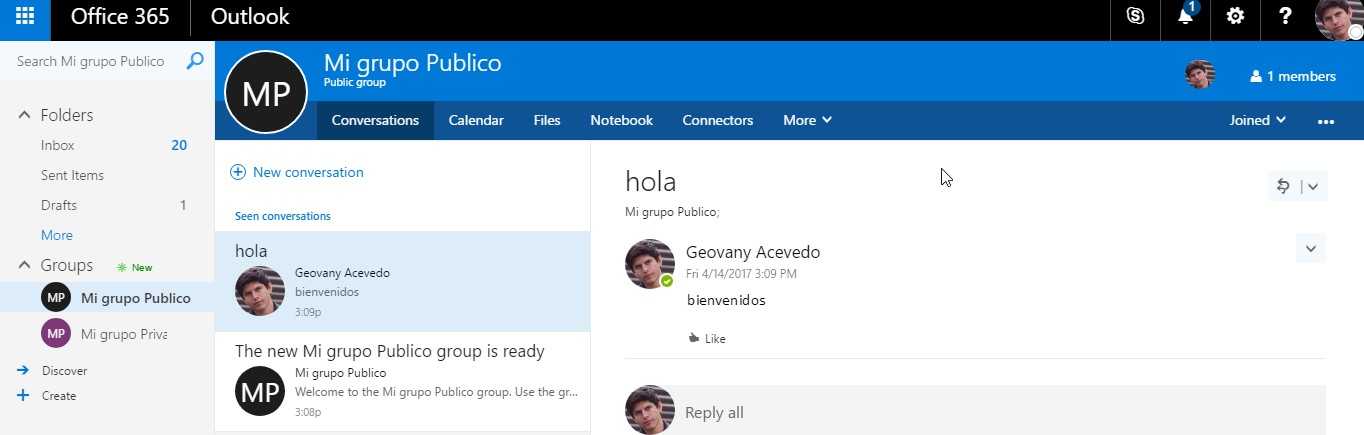The width and height of the screenshot is (1364, 435).
Task: Click Mi grupo Publico group title
Action: (x=412, y=63)
